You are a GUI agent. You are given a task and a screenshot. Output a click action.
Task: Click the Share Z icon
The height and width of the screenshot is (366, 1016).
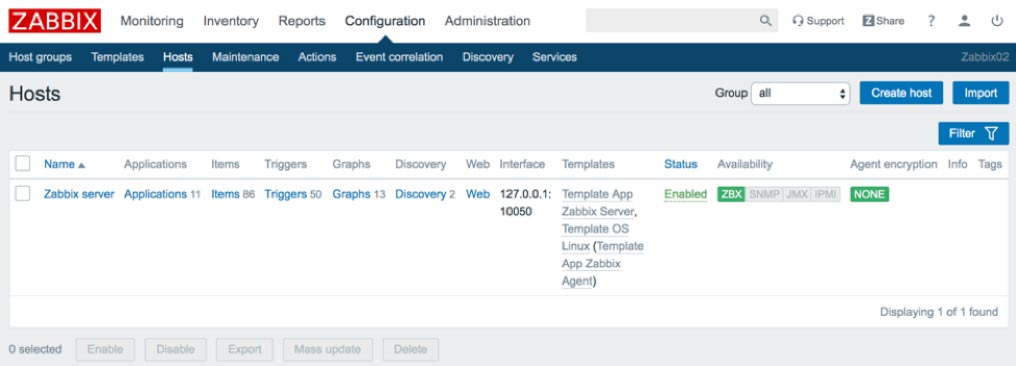point(868,21)
